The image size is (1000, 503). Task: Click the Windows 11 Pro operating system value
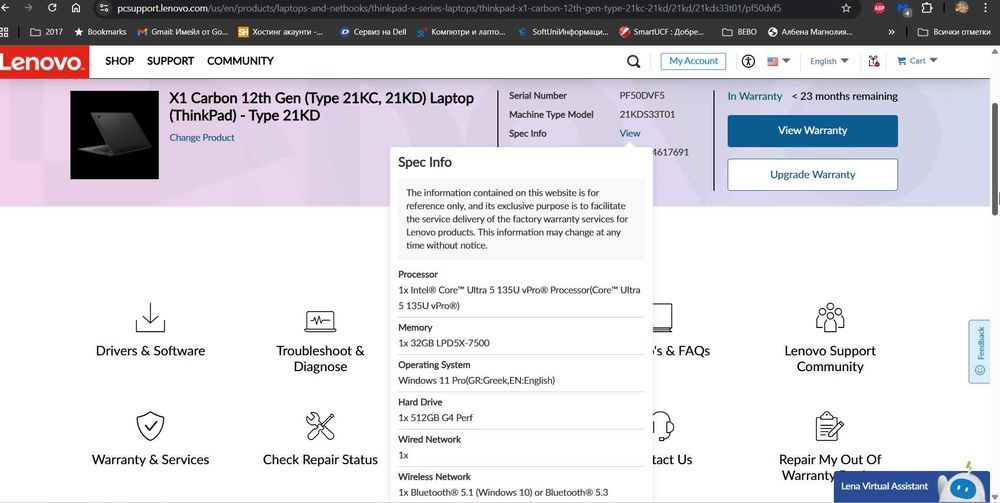[x=476, y=381]
